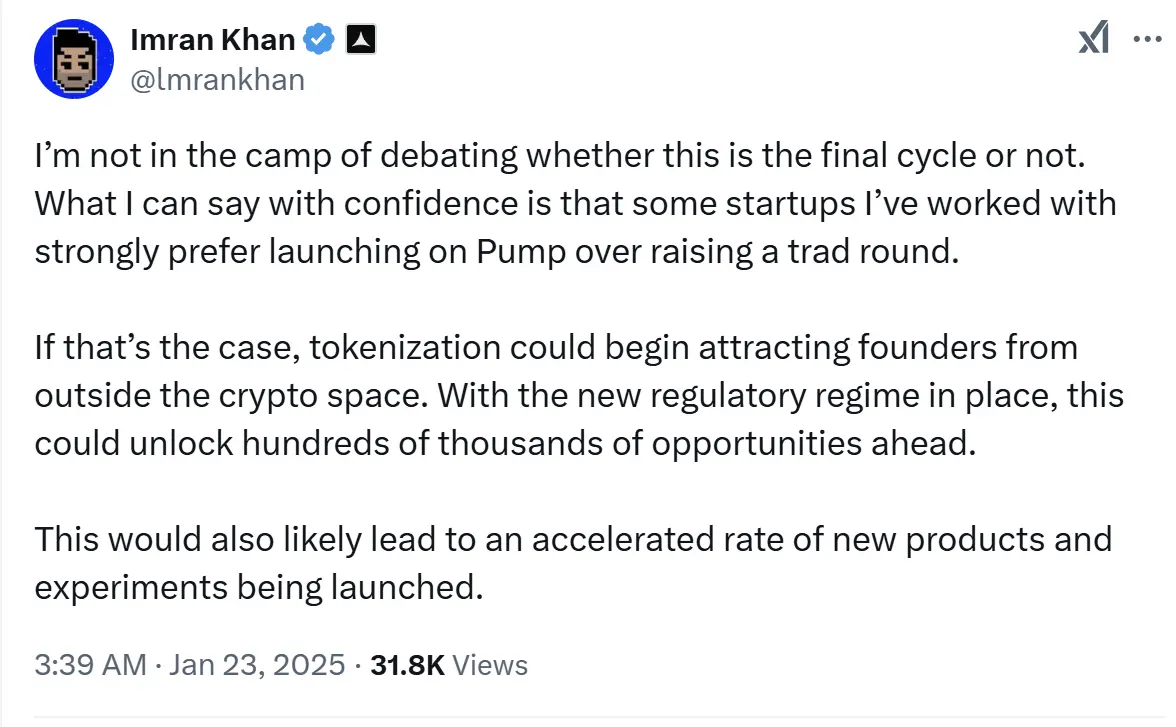Click the phrase "outside the crypto space"

[x=227, y=395]
